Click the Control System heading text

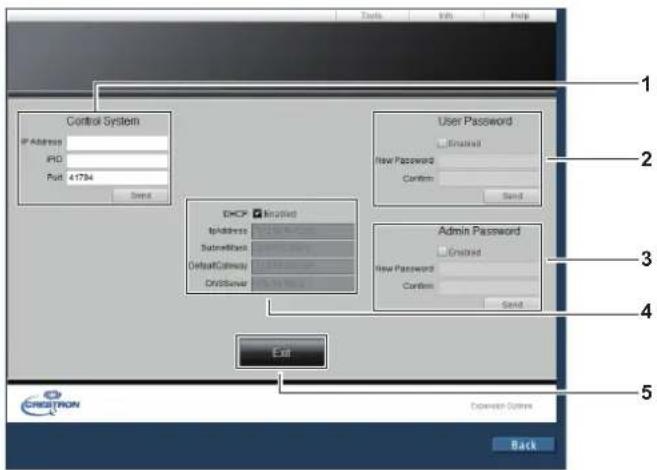(103, 121)
